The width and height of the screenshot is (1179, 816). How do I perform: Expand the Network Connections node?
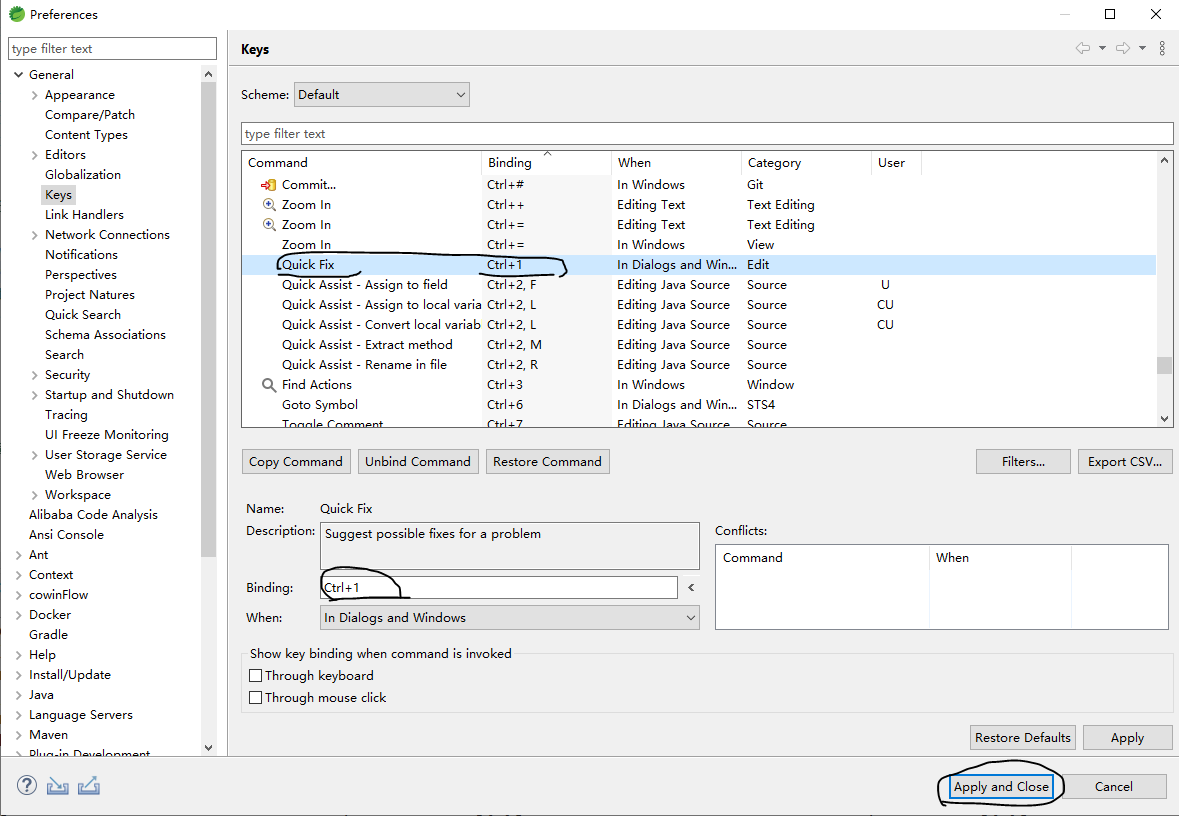coord(35,235)
